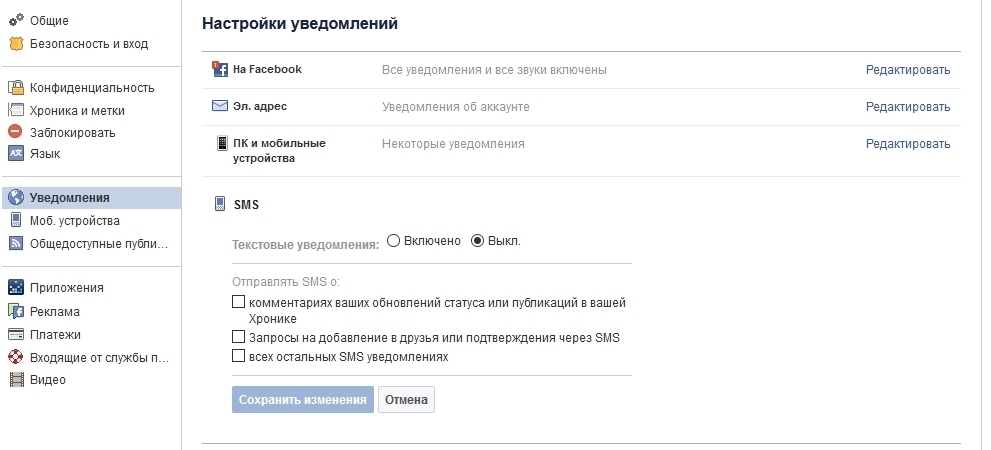Select the Выкл. radio button
This screenshot has height=450, width=991.
click(477, 241)
